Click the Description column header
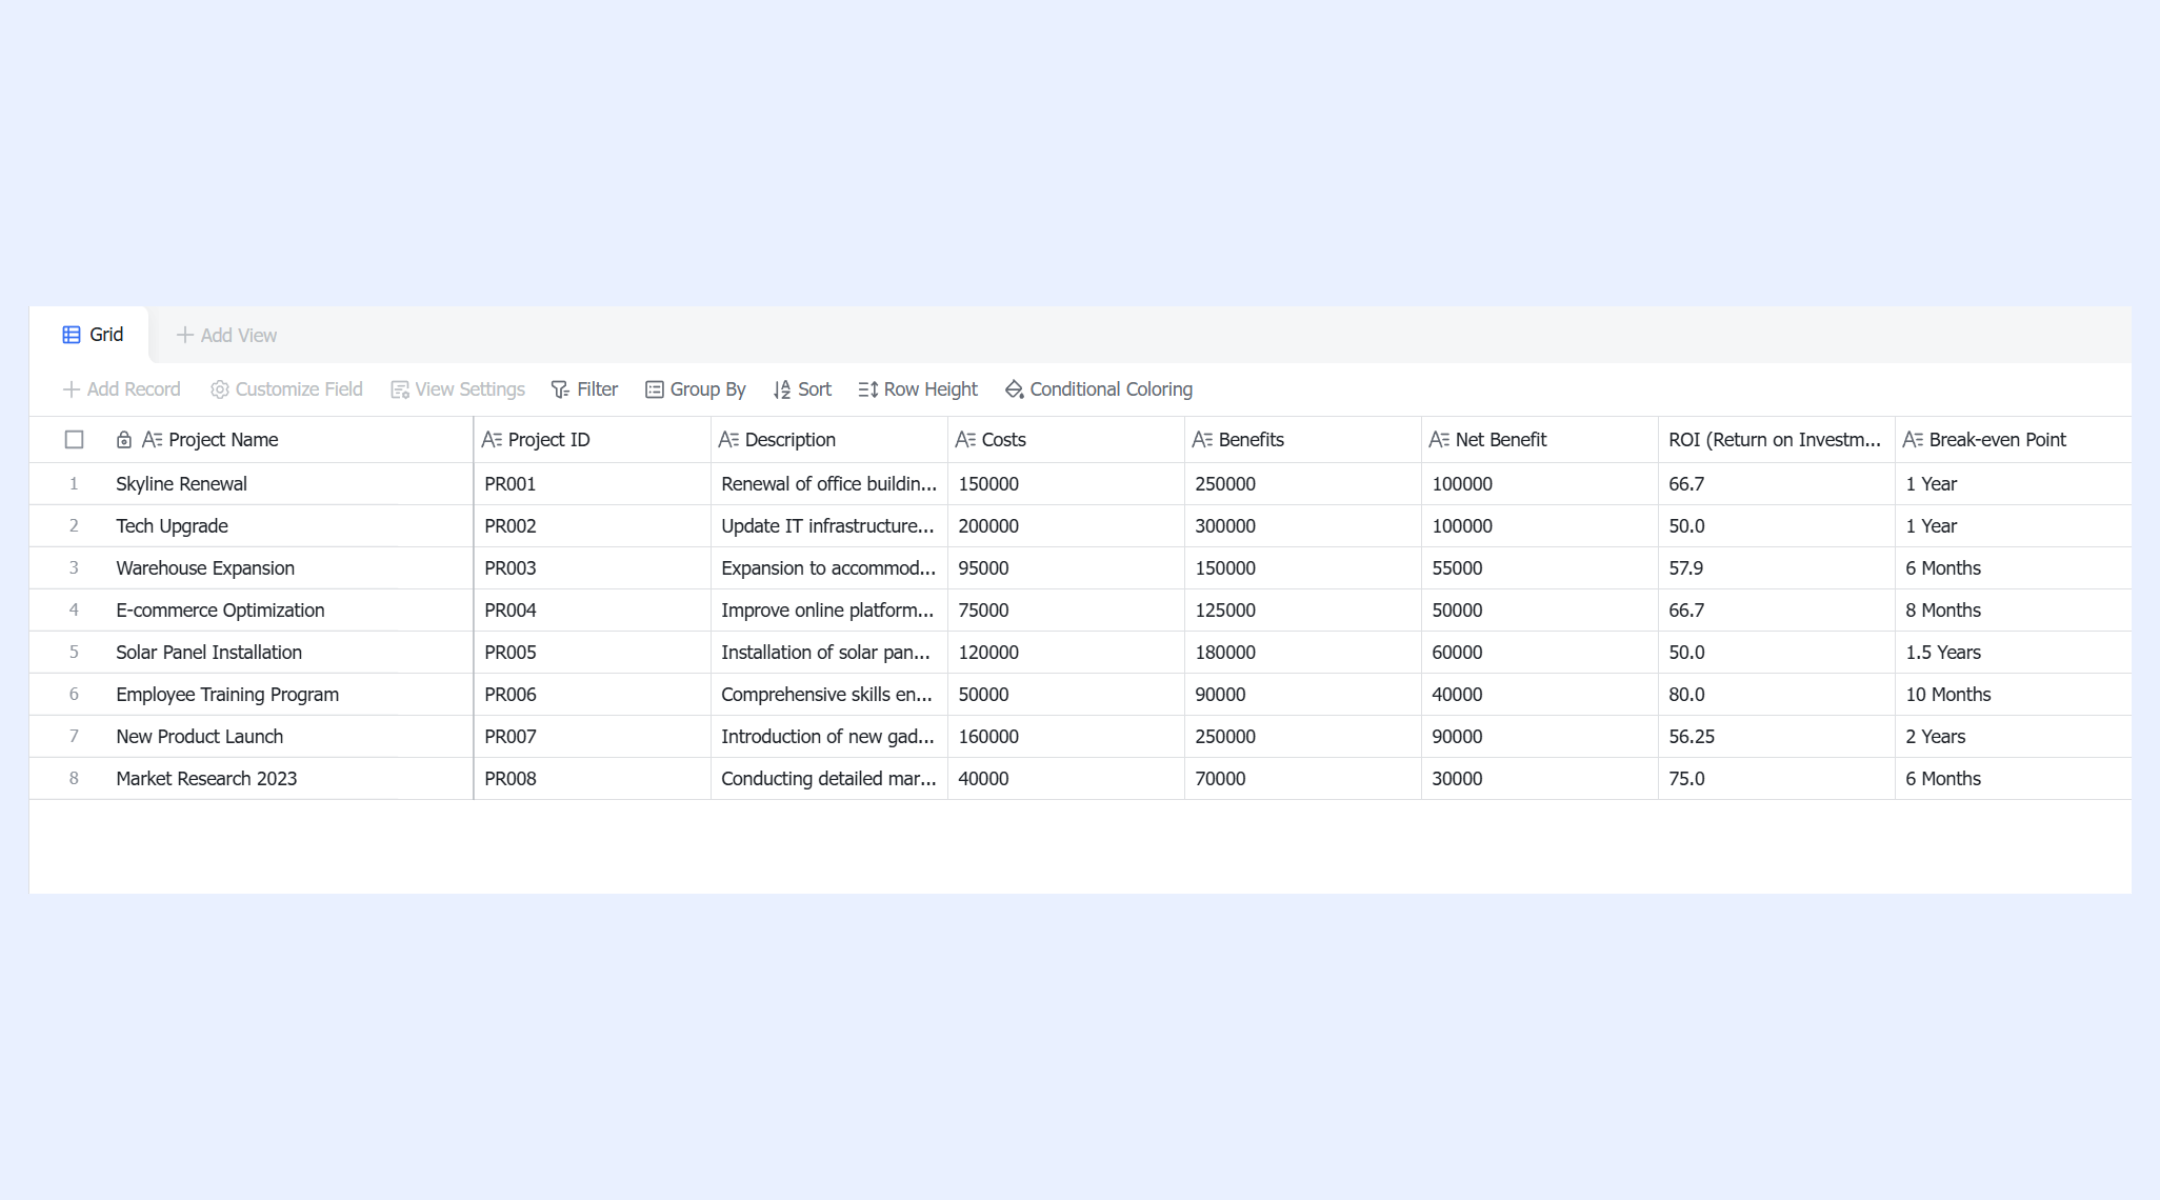 (829, 440)
